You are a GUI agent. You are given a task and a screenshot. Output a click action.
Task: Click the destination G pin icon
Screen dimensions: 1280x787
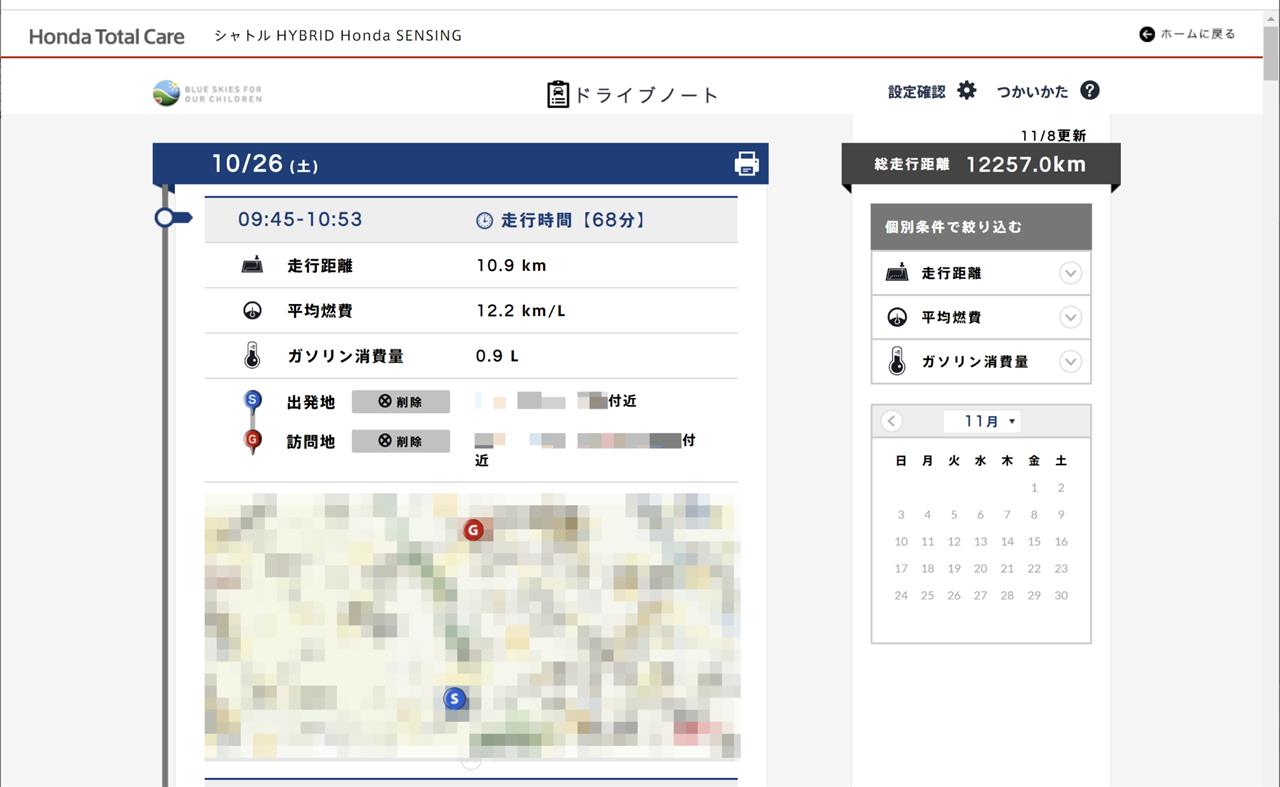[252, 442]
